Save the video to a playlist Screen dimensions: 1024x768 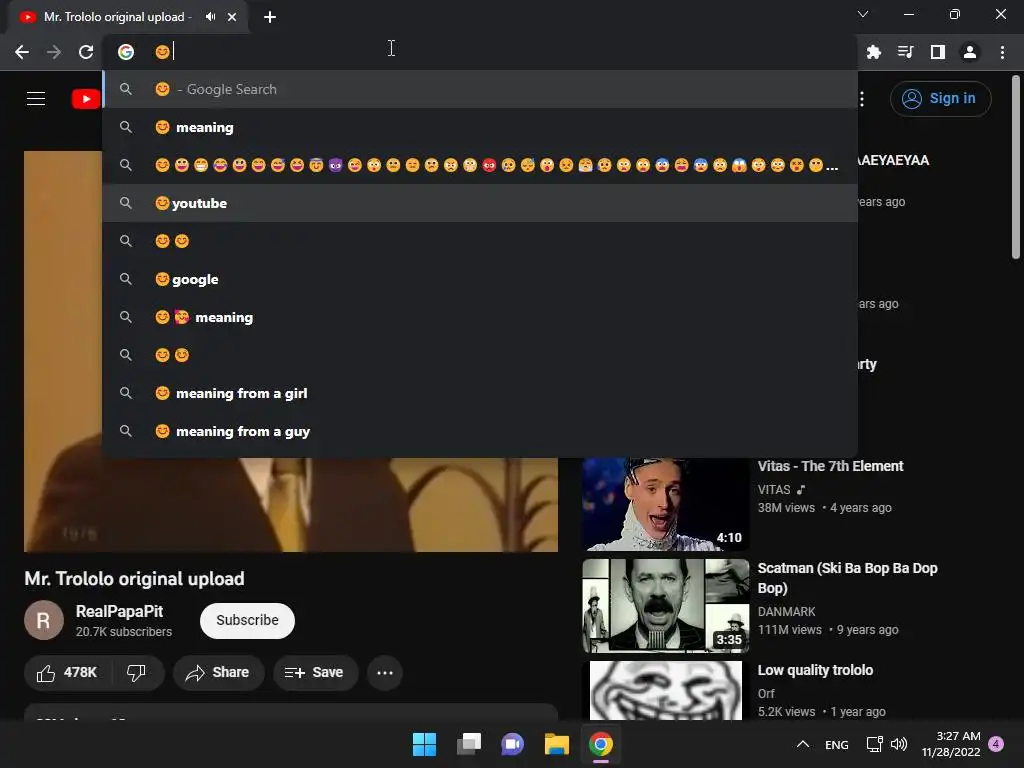pos(315,673)
